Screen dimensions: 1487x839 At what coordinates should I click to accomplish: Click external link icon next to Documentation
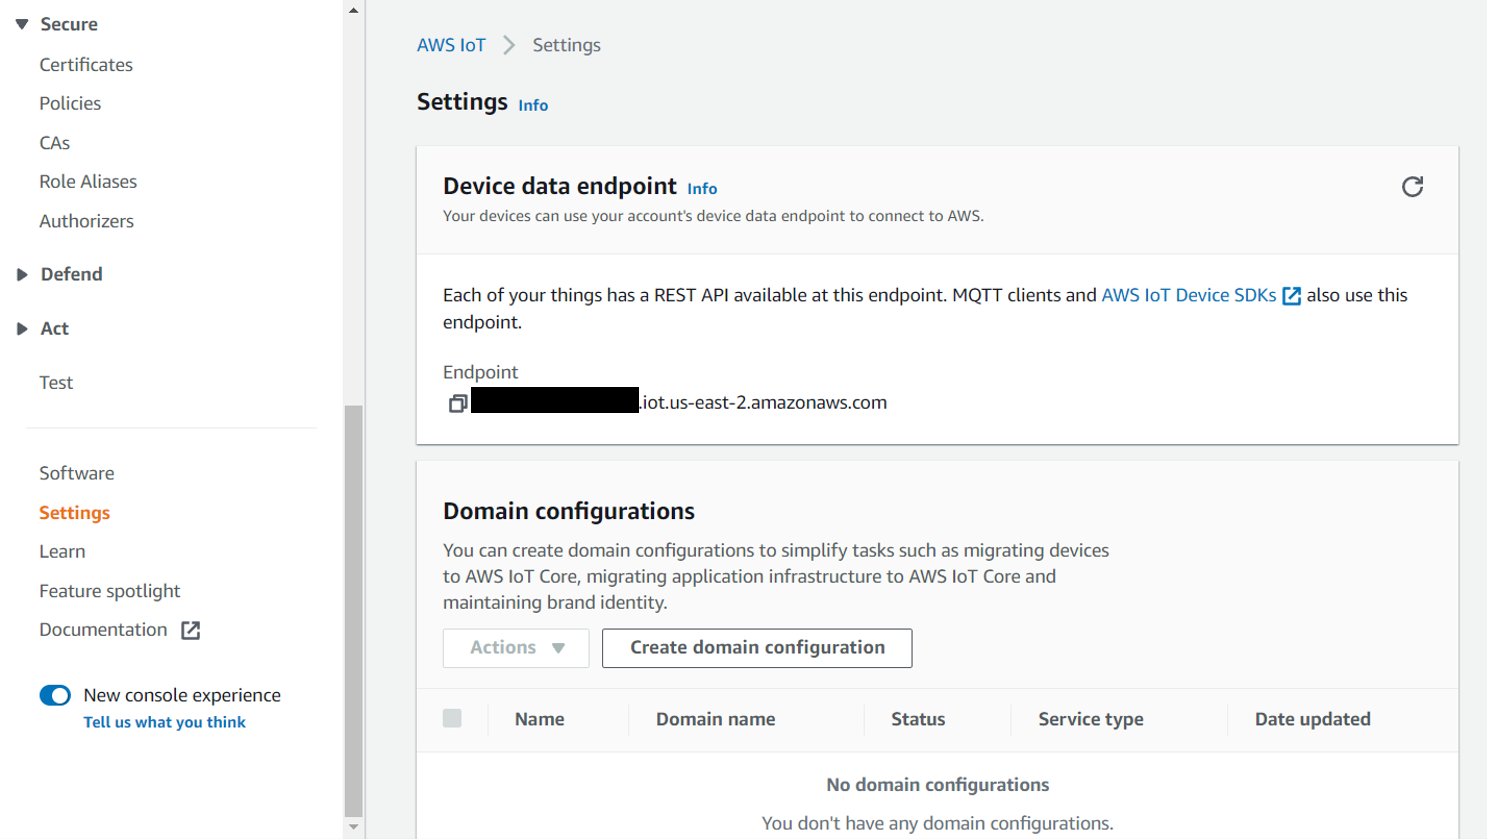pyautogui.click(x=190, y=630)
